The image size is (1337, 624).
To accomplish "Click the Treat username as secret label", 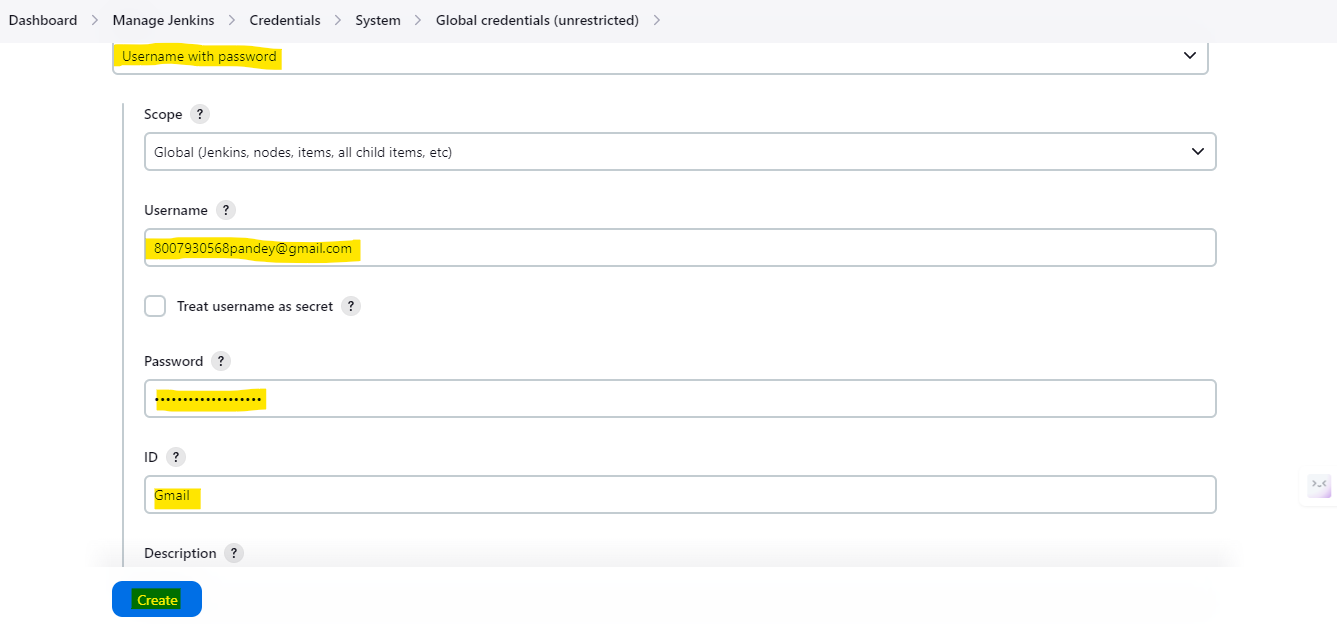I will pyautogui.click(x=255, y=306).
